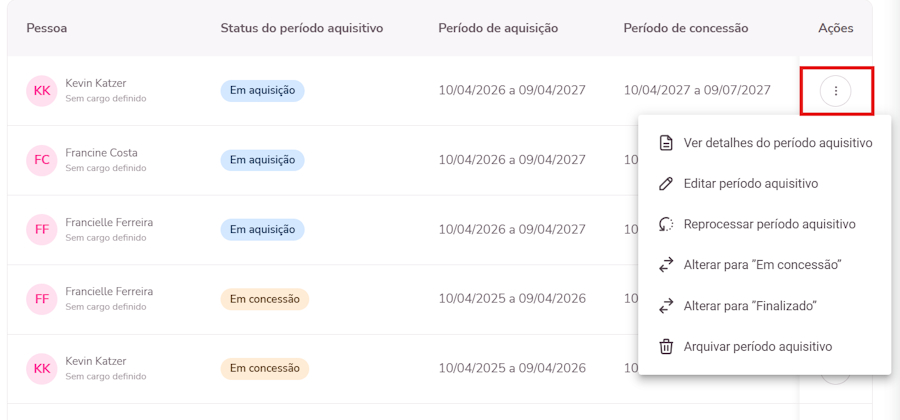Screen dimensions: 900x420
Task: Click the Pessoa column header
Action: (46, 28)
